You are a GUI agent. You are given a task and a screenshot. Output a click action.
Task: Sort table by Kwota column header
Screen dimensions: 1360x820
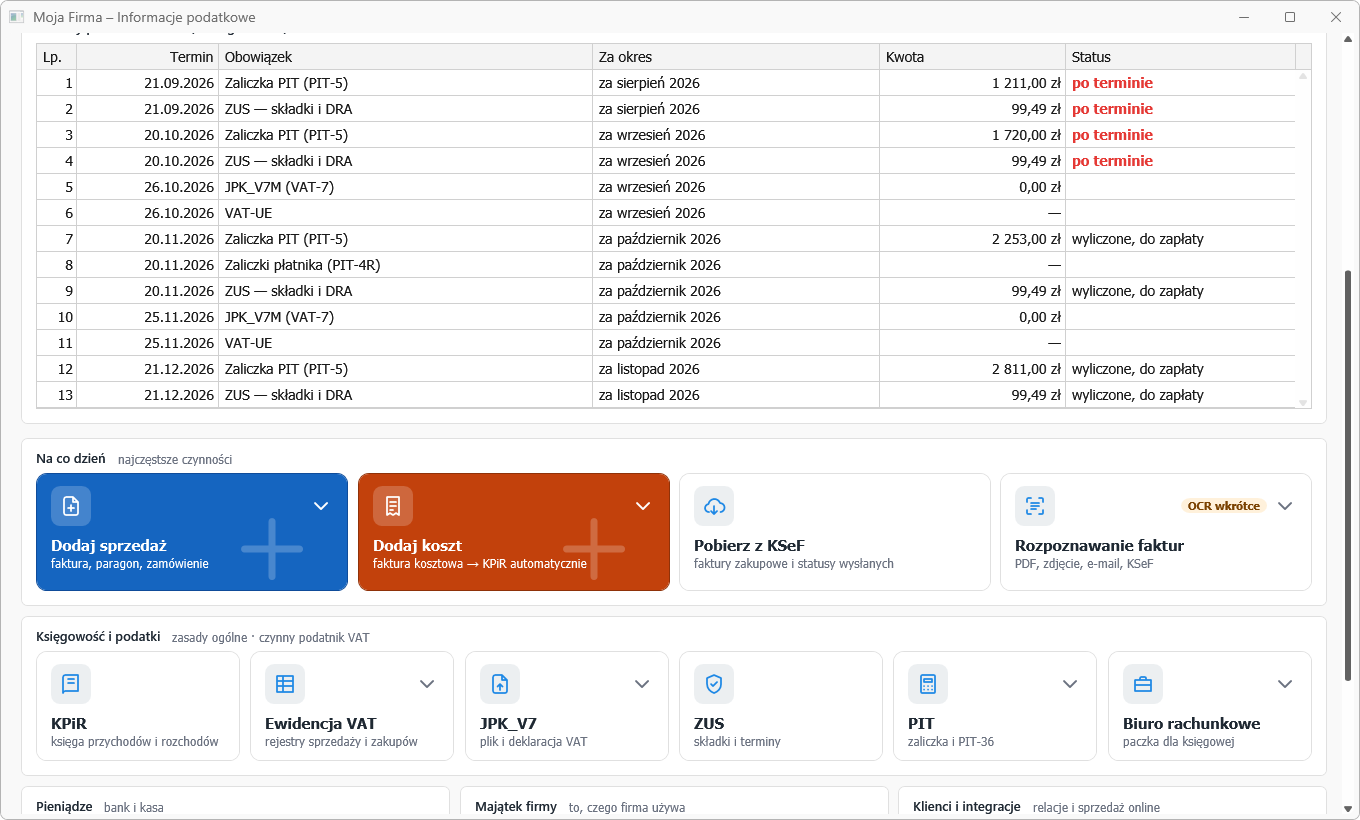tap(973, 57)
